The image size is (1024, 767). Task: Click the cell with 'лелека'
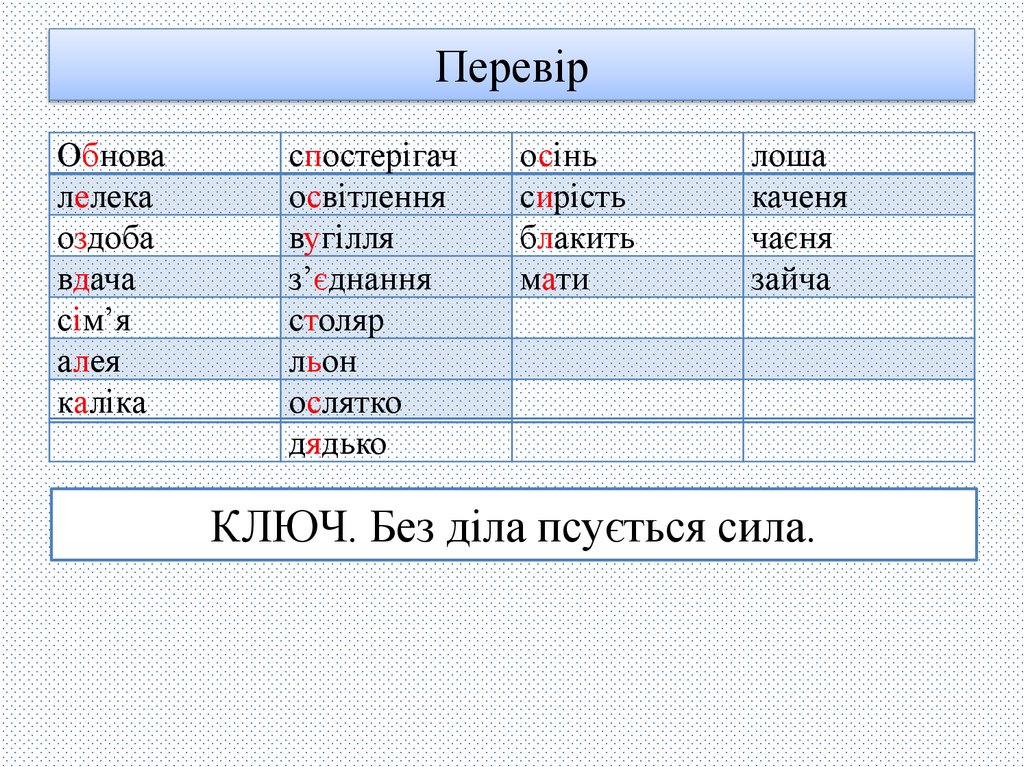pos(165,195)
